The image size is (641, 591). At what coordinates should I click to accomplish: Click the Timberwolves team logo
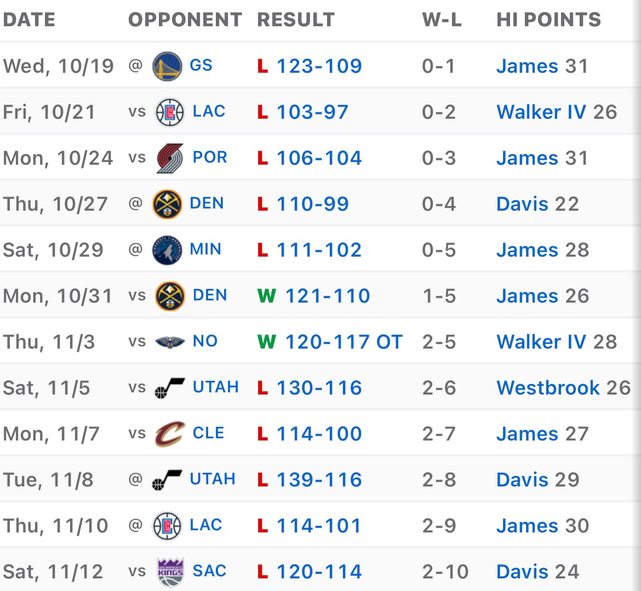[x=167, y=250]
